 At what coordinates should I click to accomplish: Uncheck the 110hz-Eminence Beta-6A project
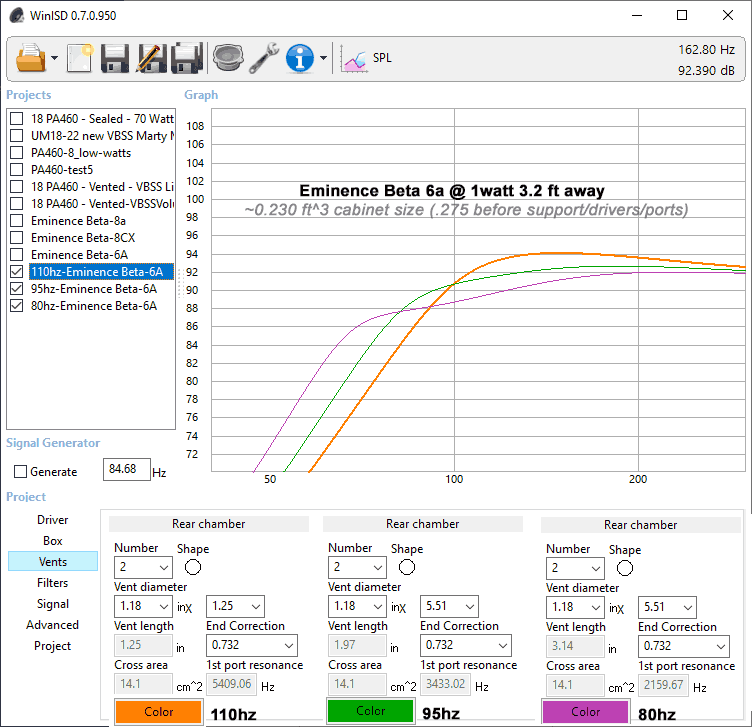(17, 272)
